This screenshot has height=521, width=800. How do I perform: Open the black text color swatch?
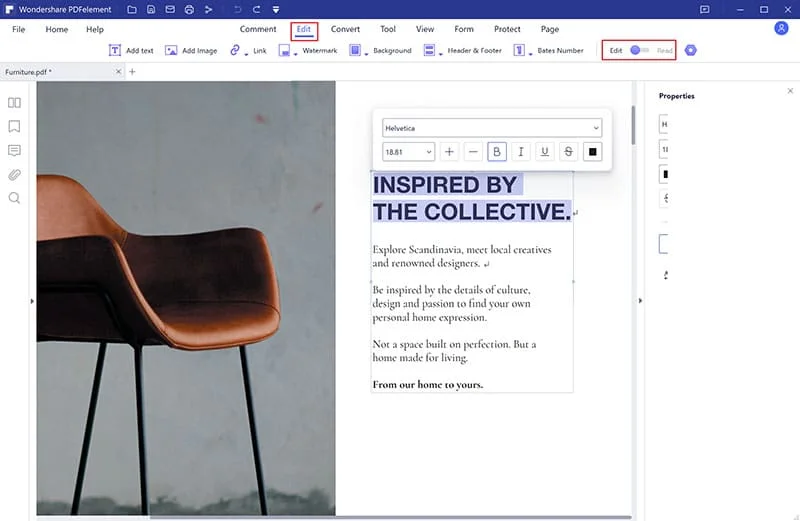(592, 152)
